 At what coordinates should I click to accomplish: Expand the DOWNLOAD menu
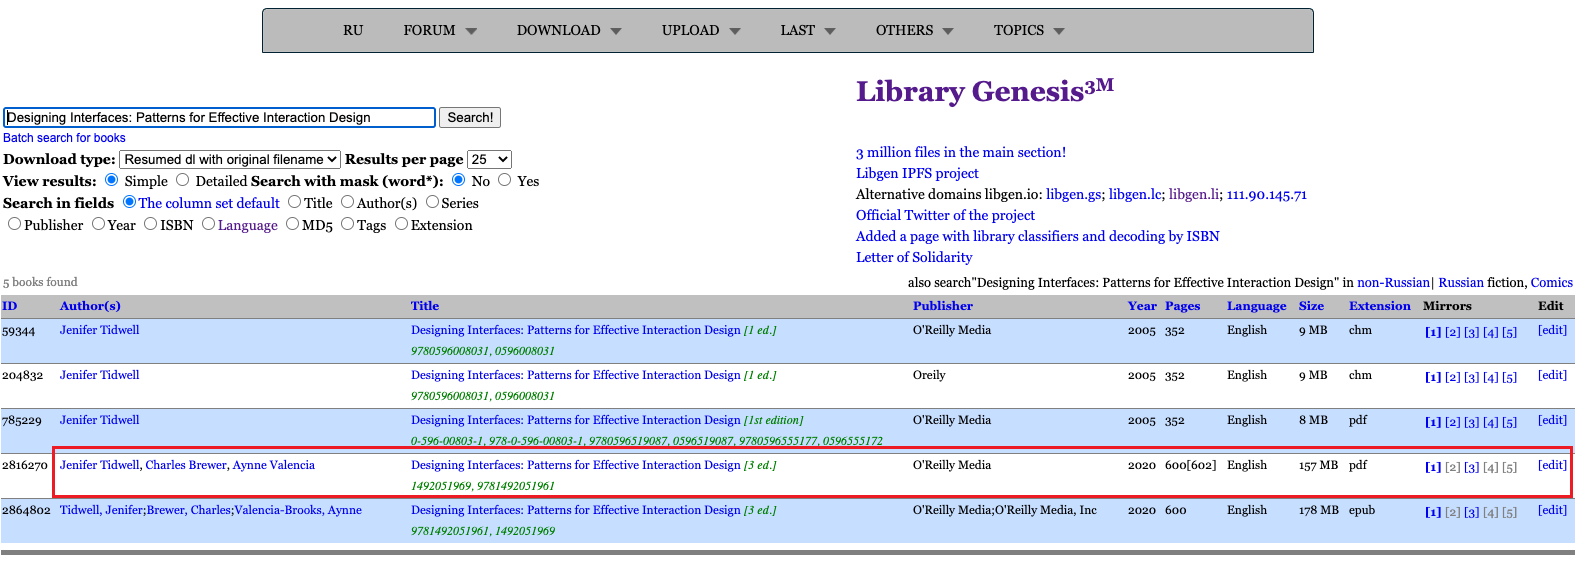[x=569, y=31]
